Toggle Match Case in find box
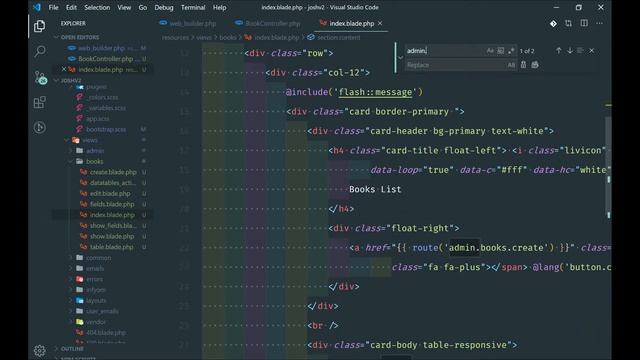The height and width of the screenshot is (360, 640). (490, 51)
